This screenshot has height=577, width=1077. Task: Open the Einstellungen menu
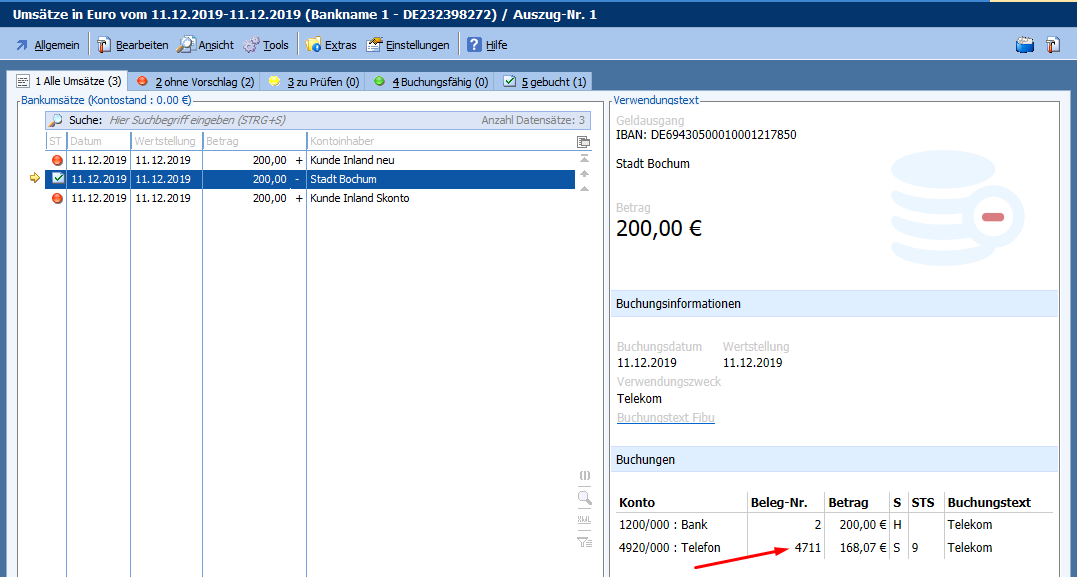(408, 45)
